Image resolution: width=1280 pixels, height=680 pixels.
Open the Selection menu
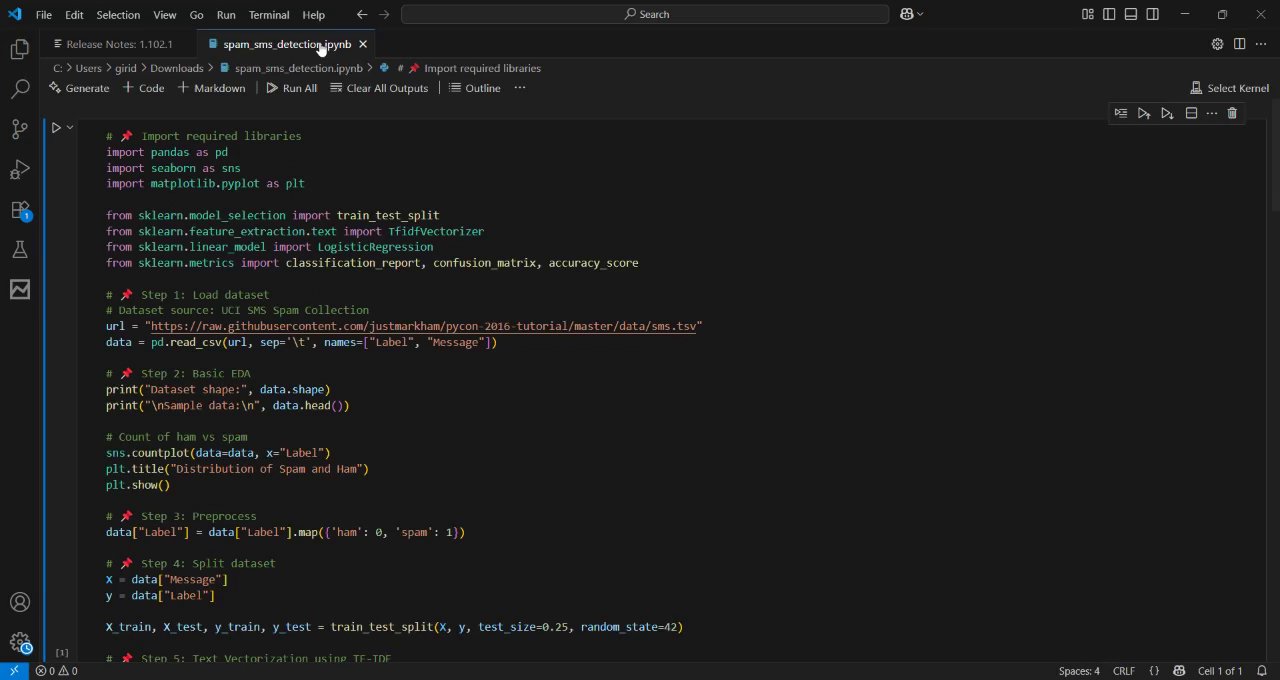(x=118, y=15)
